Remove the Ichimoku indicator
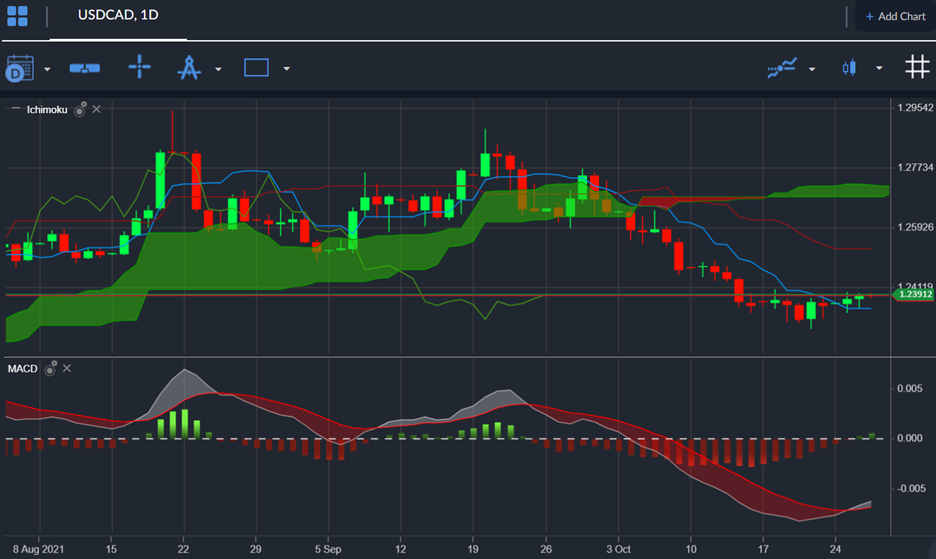This screenshot has width=936, height=559. coord(97,109)
